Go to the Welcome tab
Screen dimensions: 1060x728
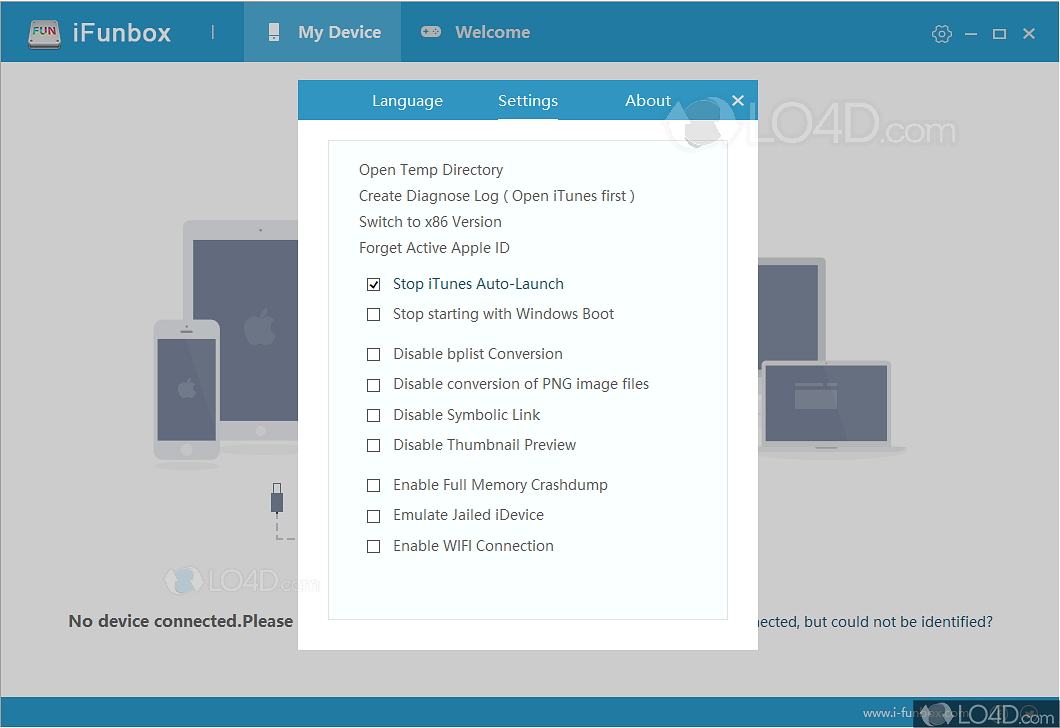pyautogui.click(x=475, y=32)
